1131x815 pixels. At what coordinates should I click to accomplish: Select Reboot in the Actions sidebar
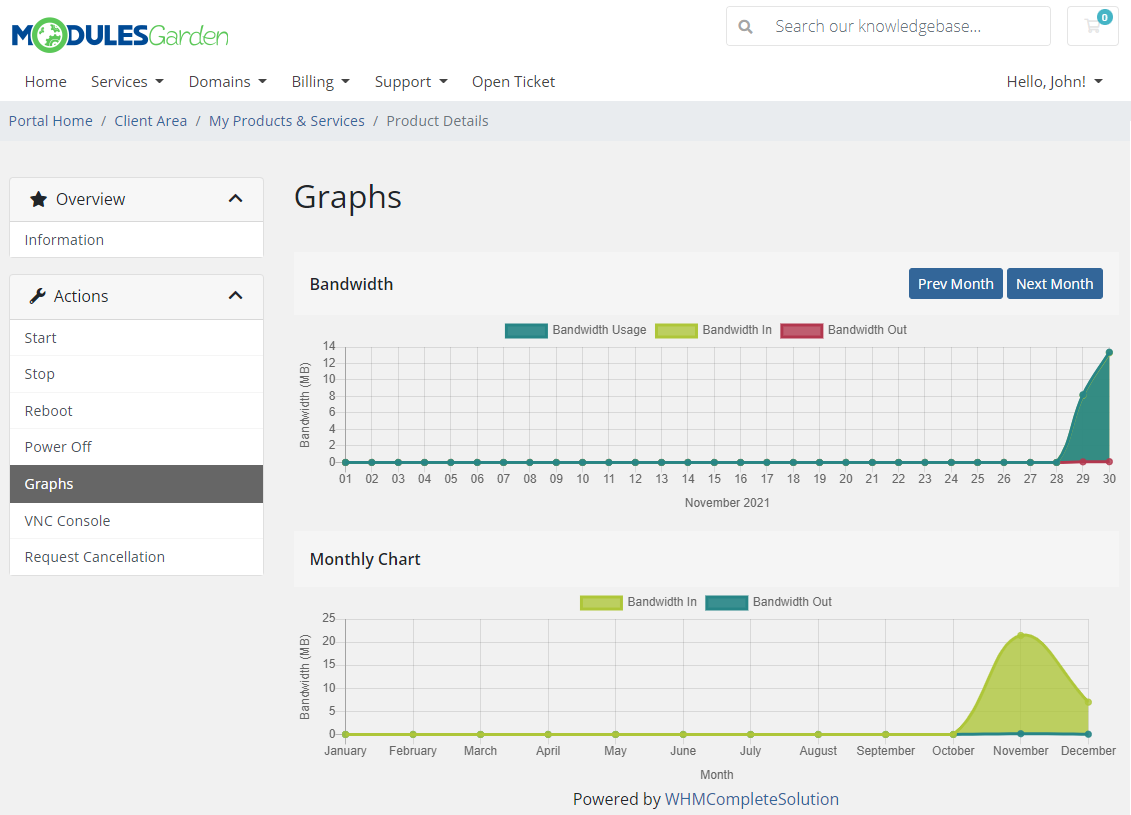point(48,410)
